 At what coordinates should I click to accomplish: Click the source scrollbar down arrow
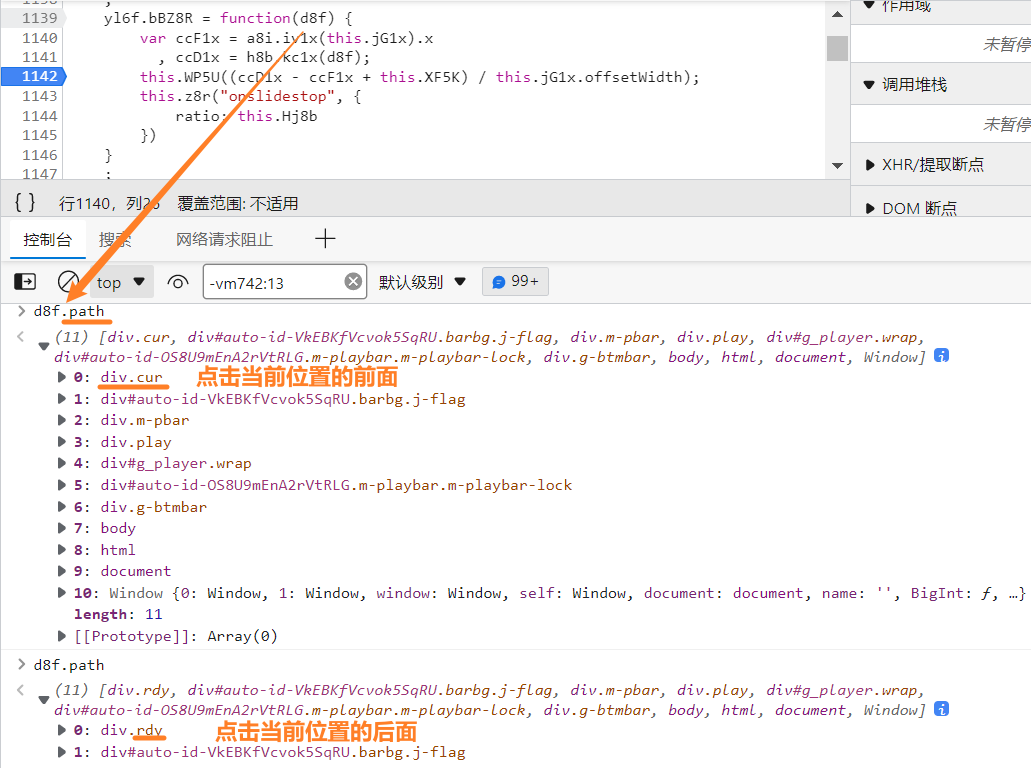(x=837, y=165)
